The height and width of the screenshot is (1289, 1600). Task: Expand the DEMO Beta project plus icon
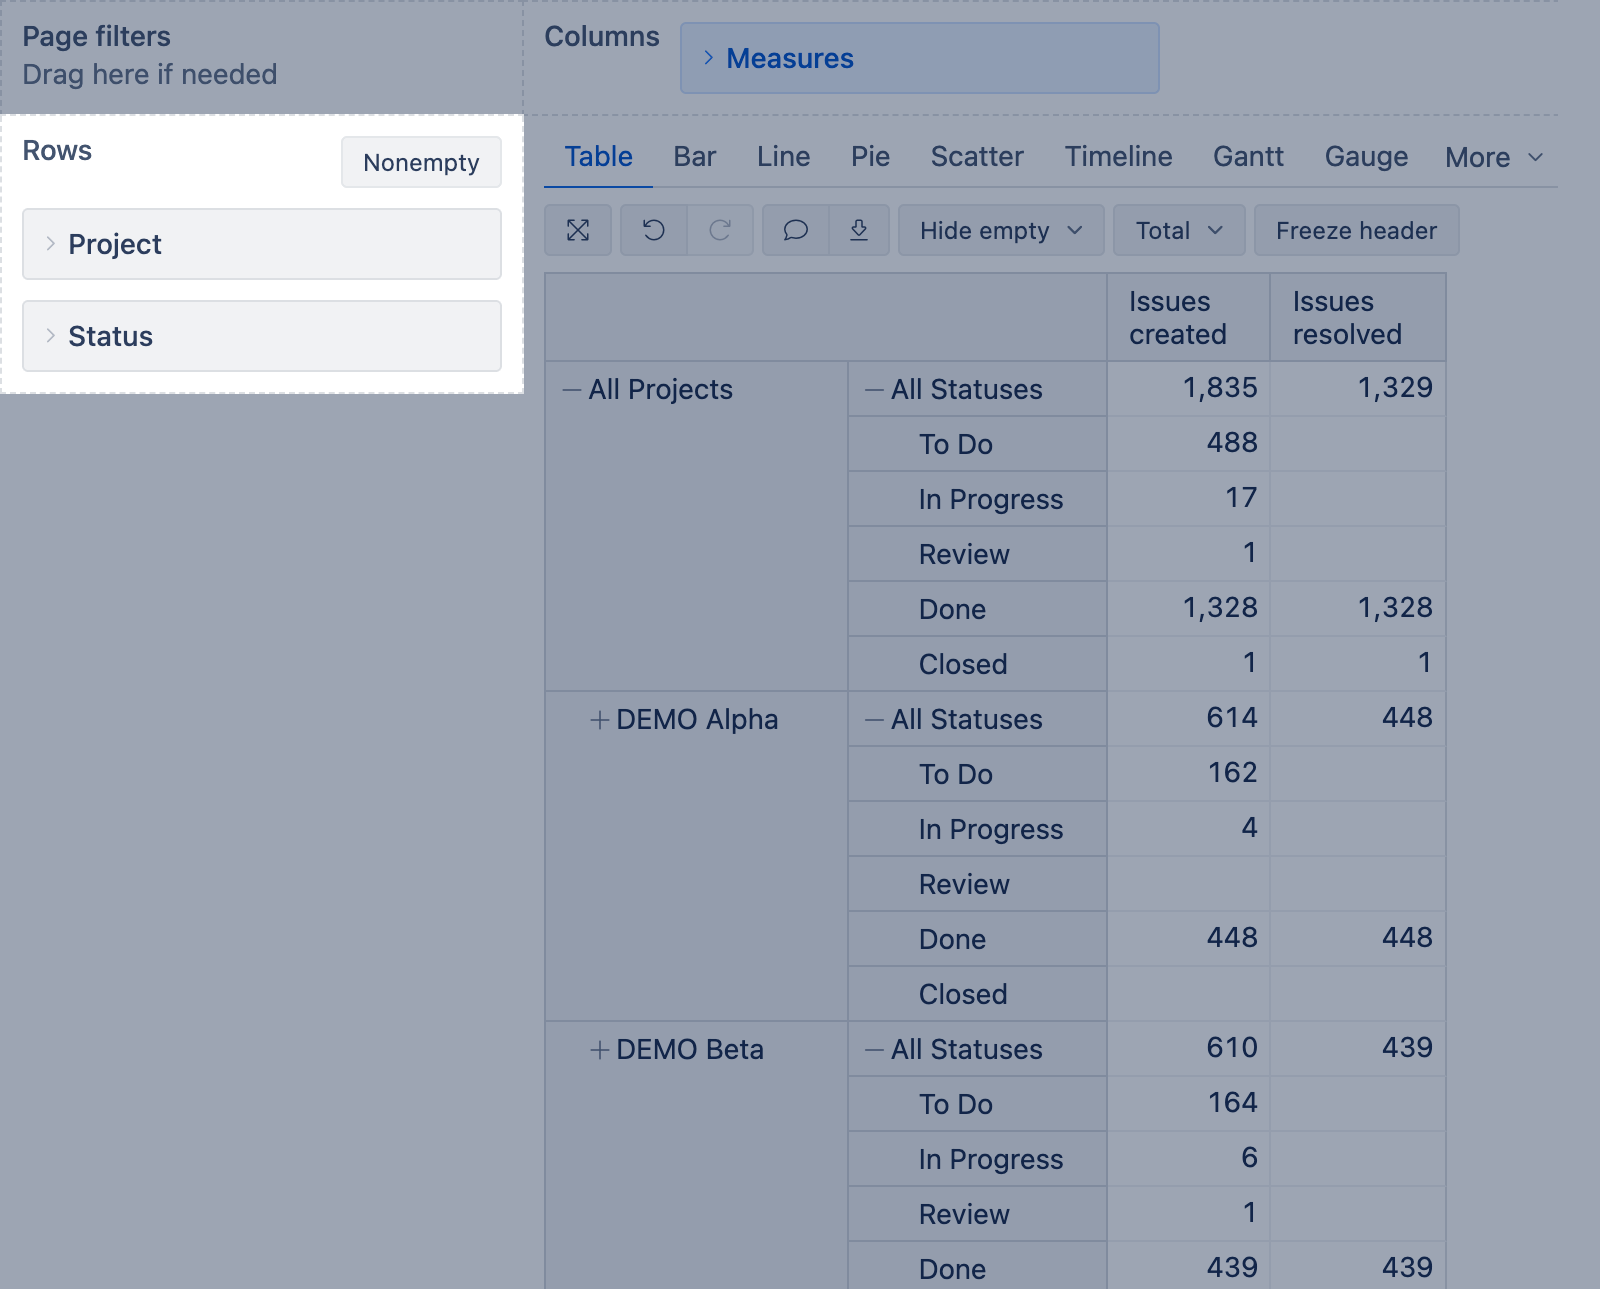coord(599,1050)
